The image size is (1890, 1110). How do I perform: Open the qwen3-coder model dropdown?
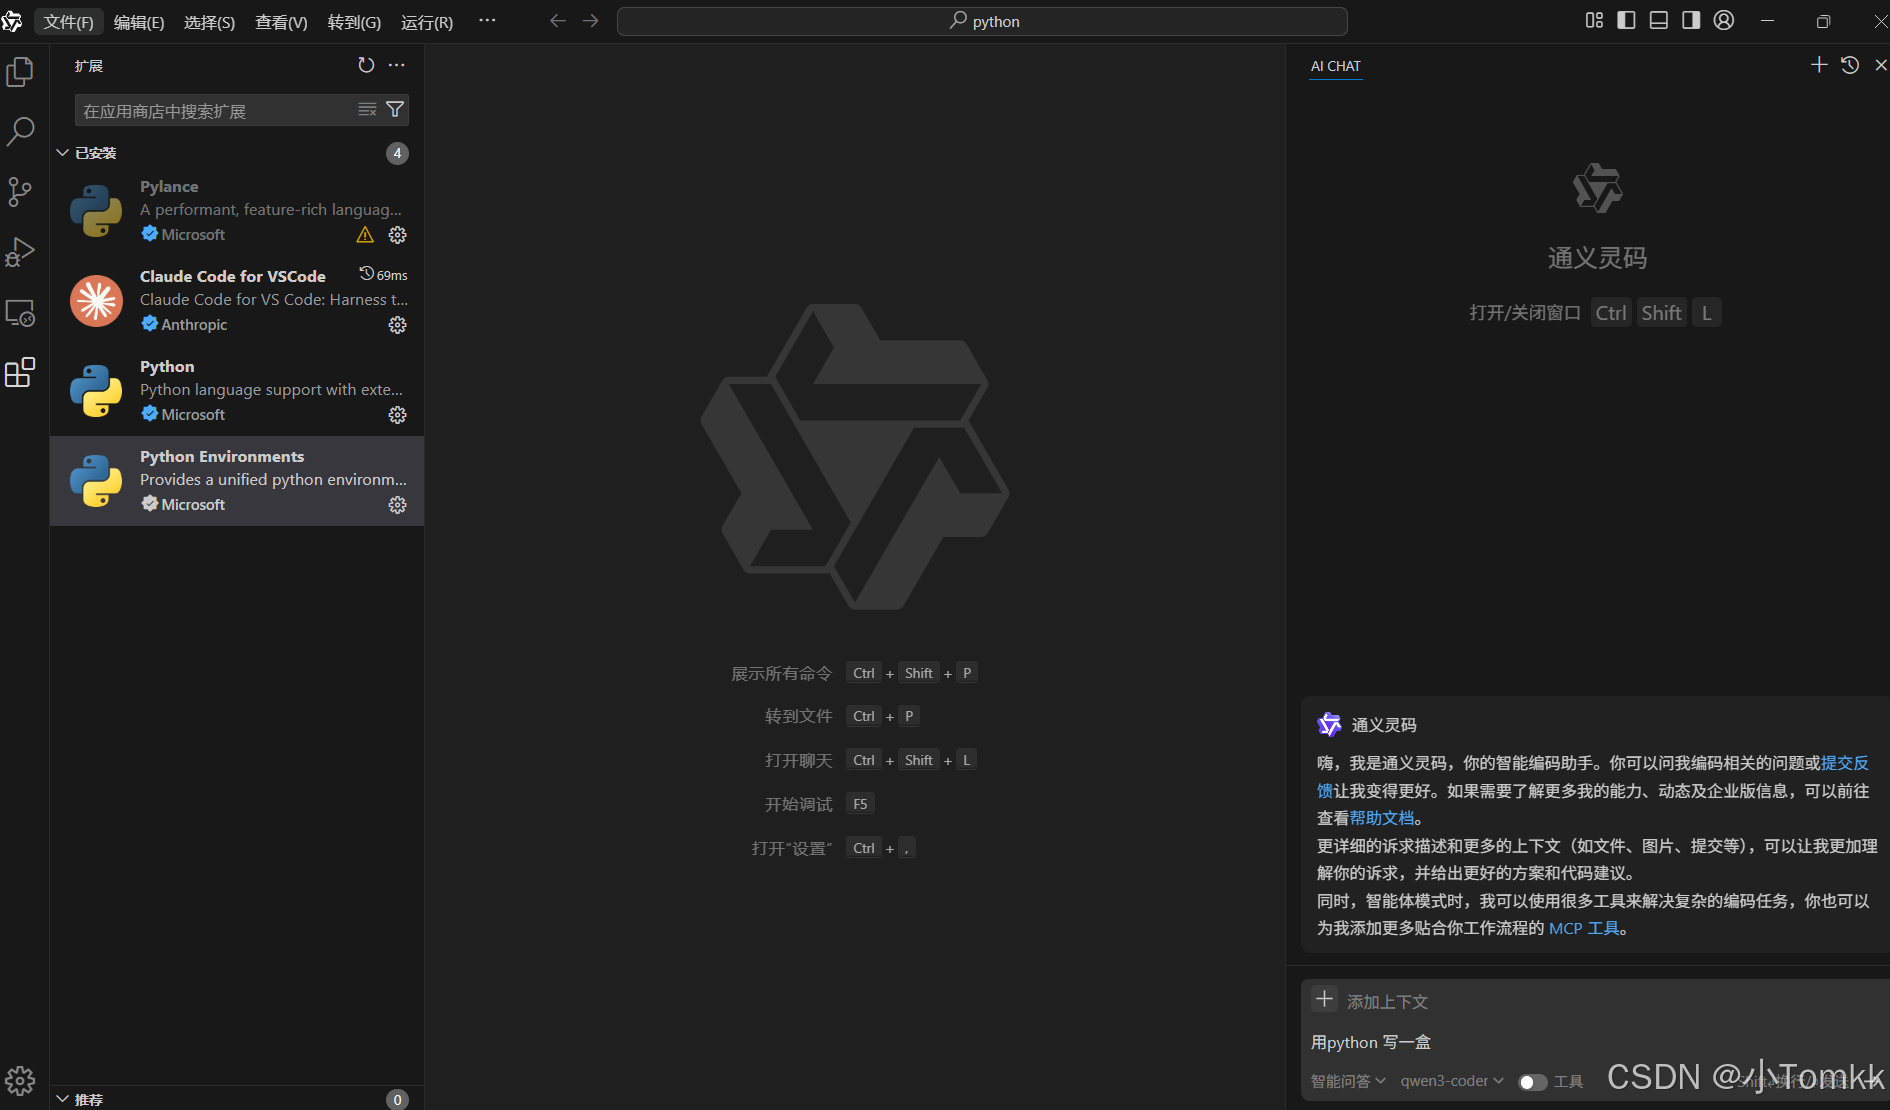pyautogui.click(x=1452, y=1081)
